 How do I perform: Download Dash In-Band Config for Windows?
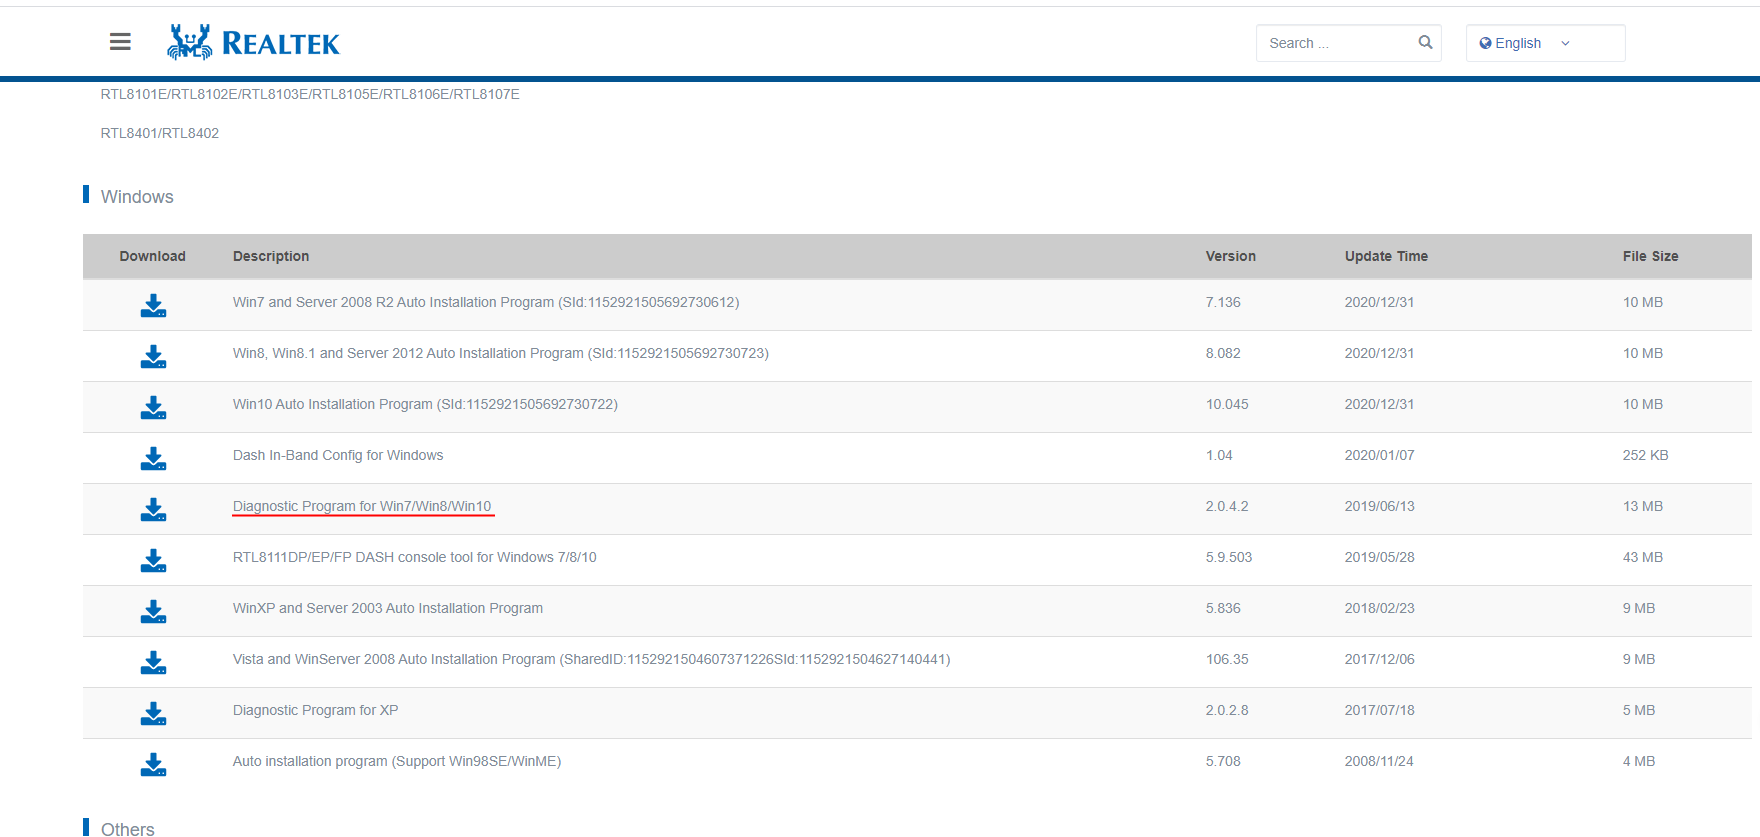[153, 458]
